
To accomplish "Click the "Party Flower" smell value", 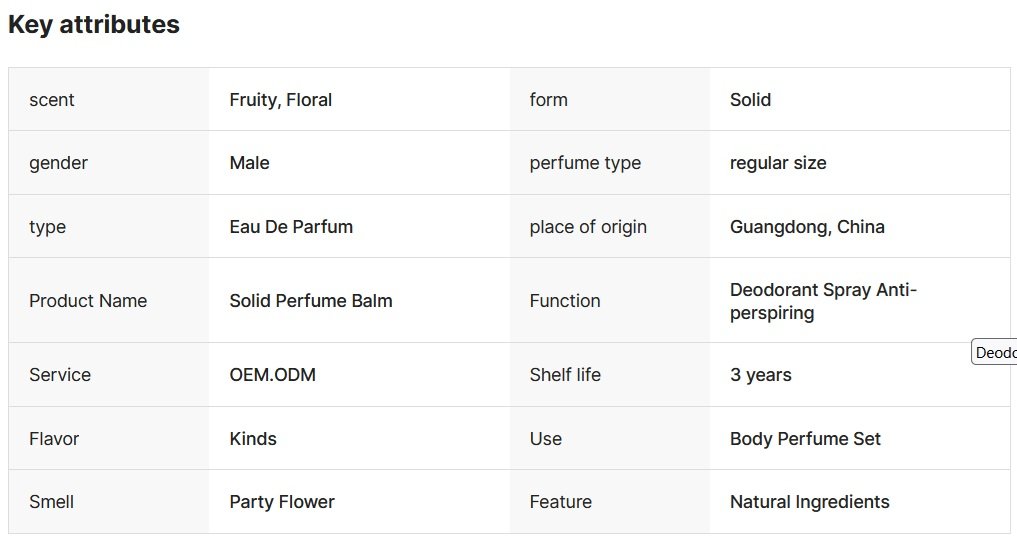I will coord(282,502).
